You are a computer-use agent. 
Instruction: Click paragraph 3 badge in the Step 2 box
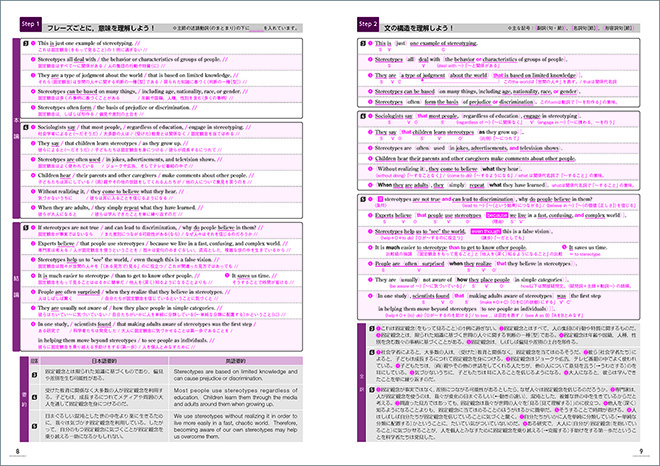(x=363, y=43)
